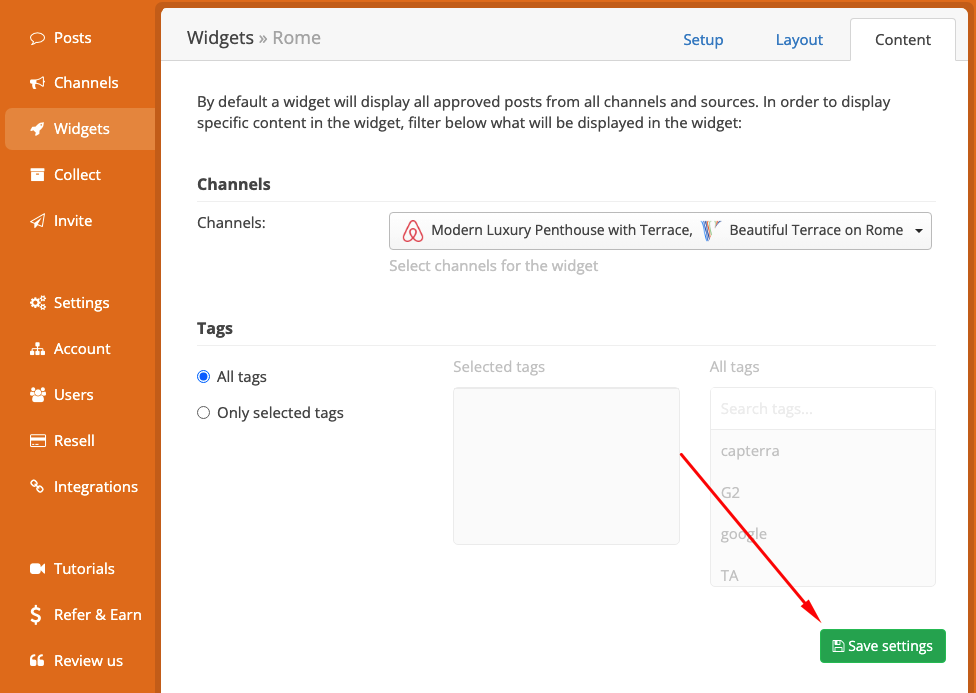Select the All tags radio button
976x693 pixels.
204,377
